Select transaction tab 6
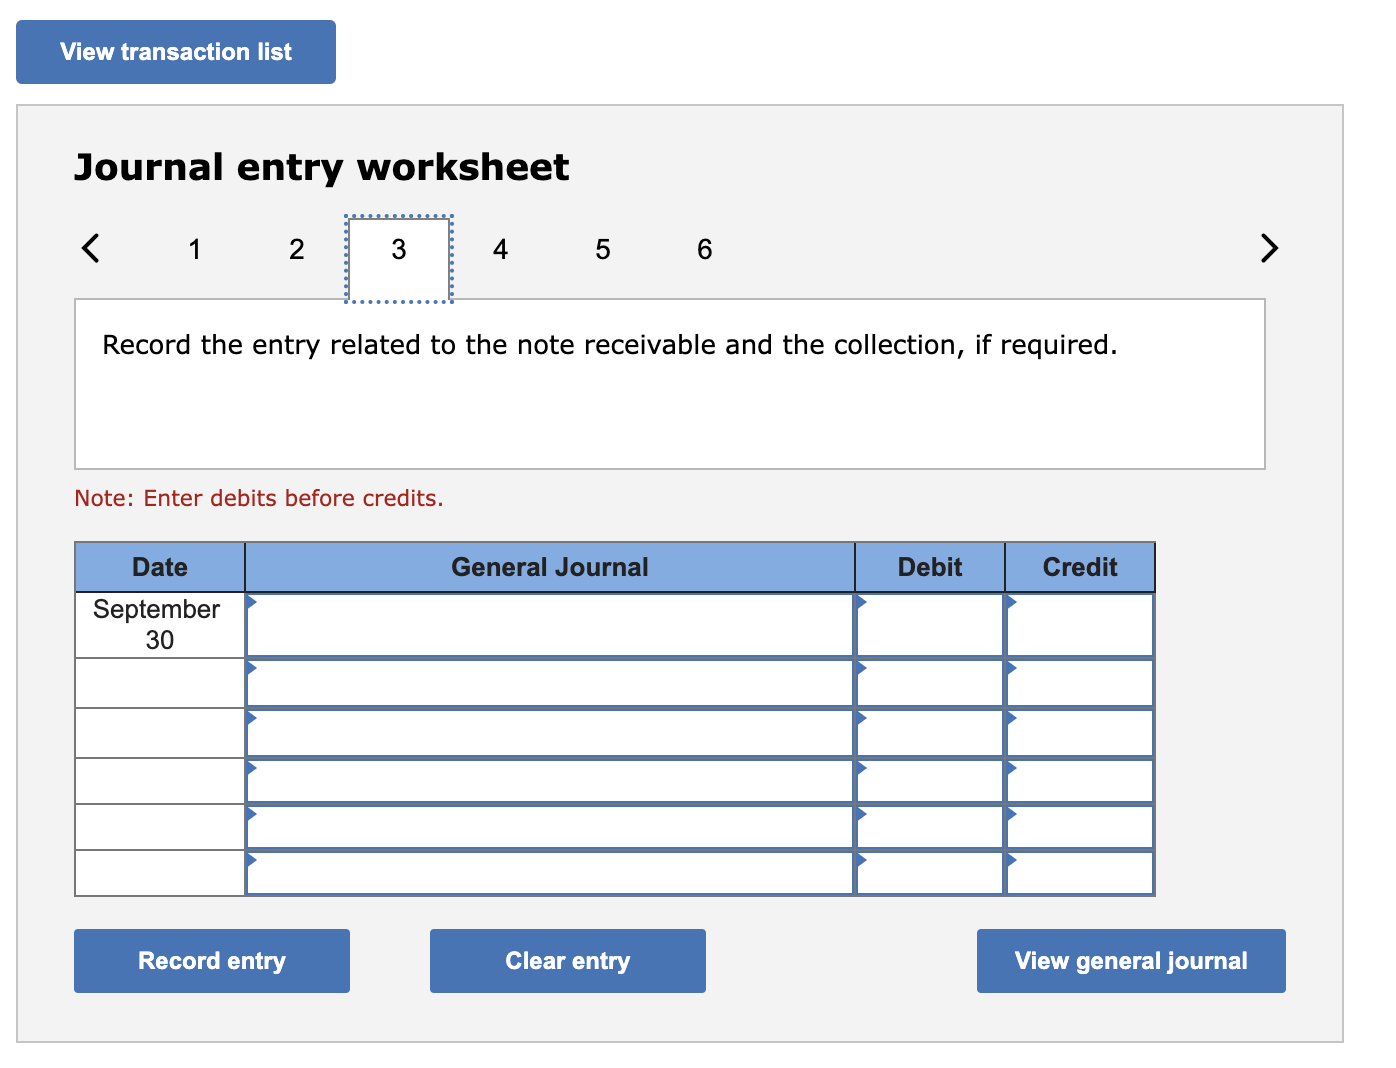Screen dimensions: 1396x1068 (704, 249)
